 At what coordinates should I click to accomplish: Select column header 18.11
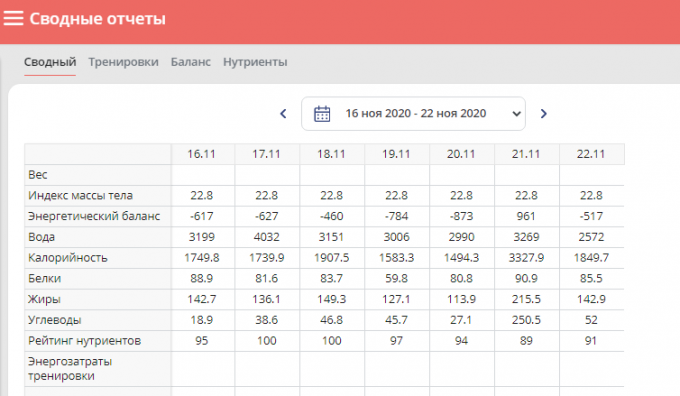331,154
